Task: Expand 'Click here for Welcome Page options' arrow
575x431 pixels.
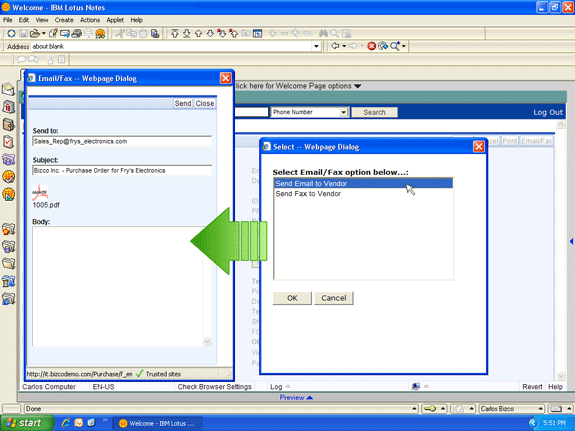Action: coord(358,86)
